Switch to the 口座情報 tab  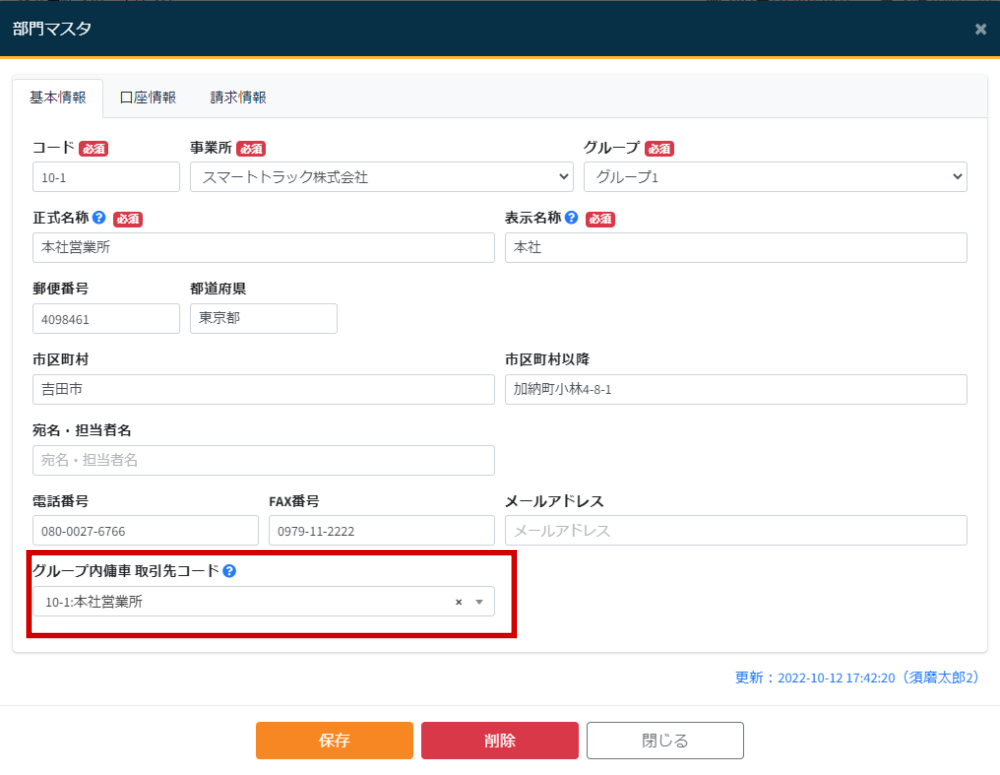point(148,97)
